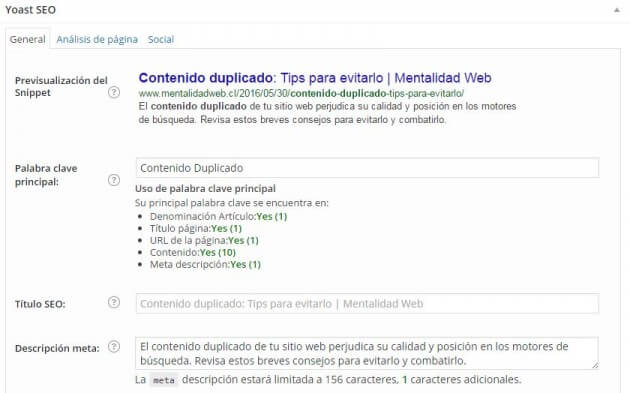The image size is (630, 393).
Task: Open help icon beside Previsualización del Snippet
Action: click(x=114, y=92)
